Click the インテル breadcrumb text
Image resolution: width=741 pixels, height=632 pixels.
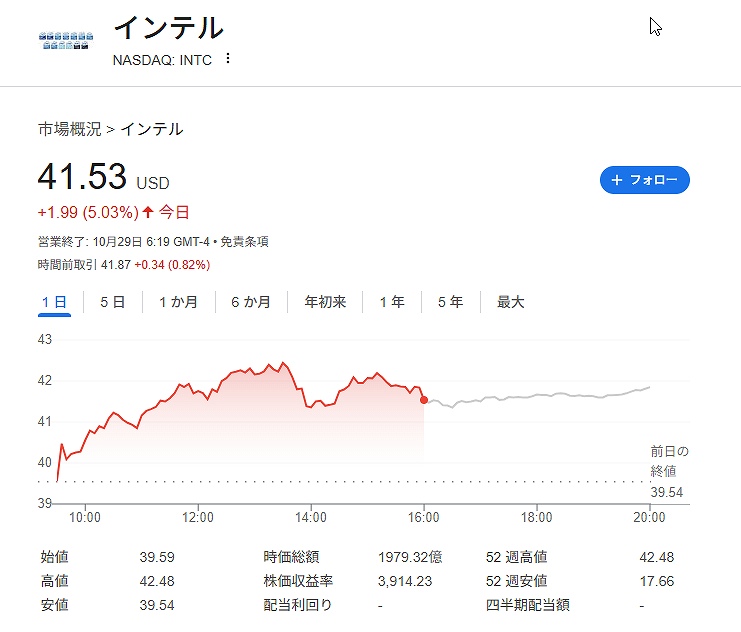click(152, 129)
